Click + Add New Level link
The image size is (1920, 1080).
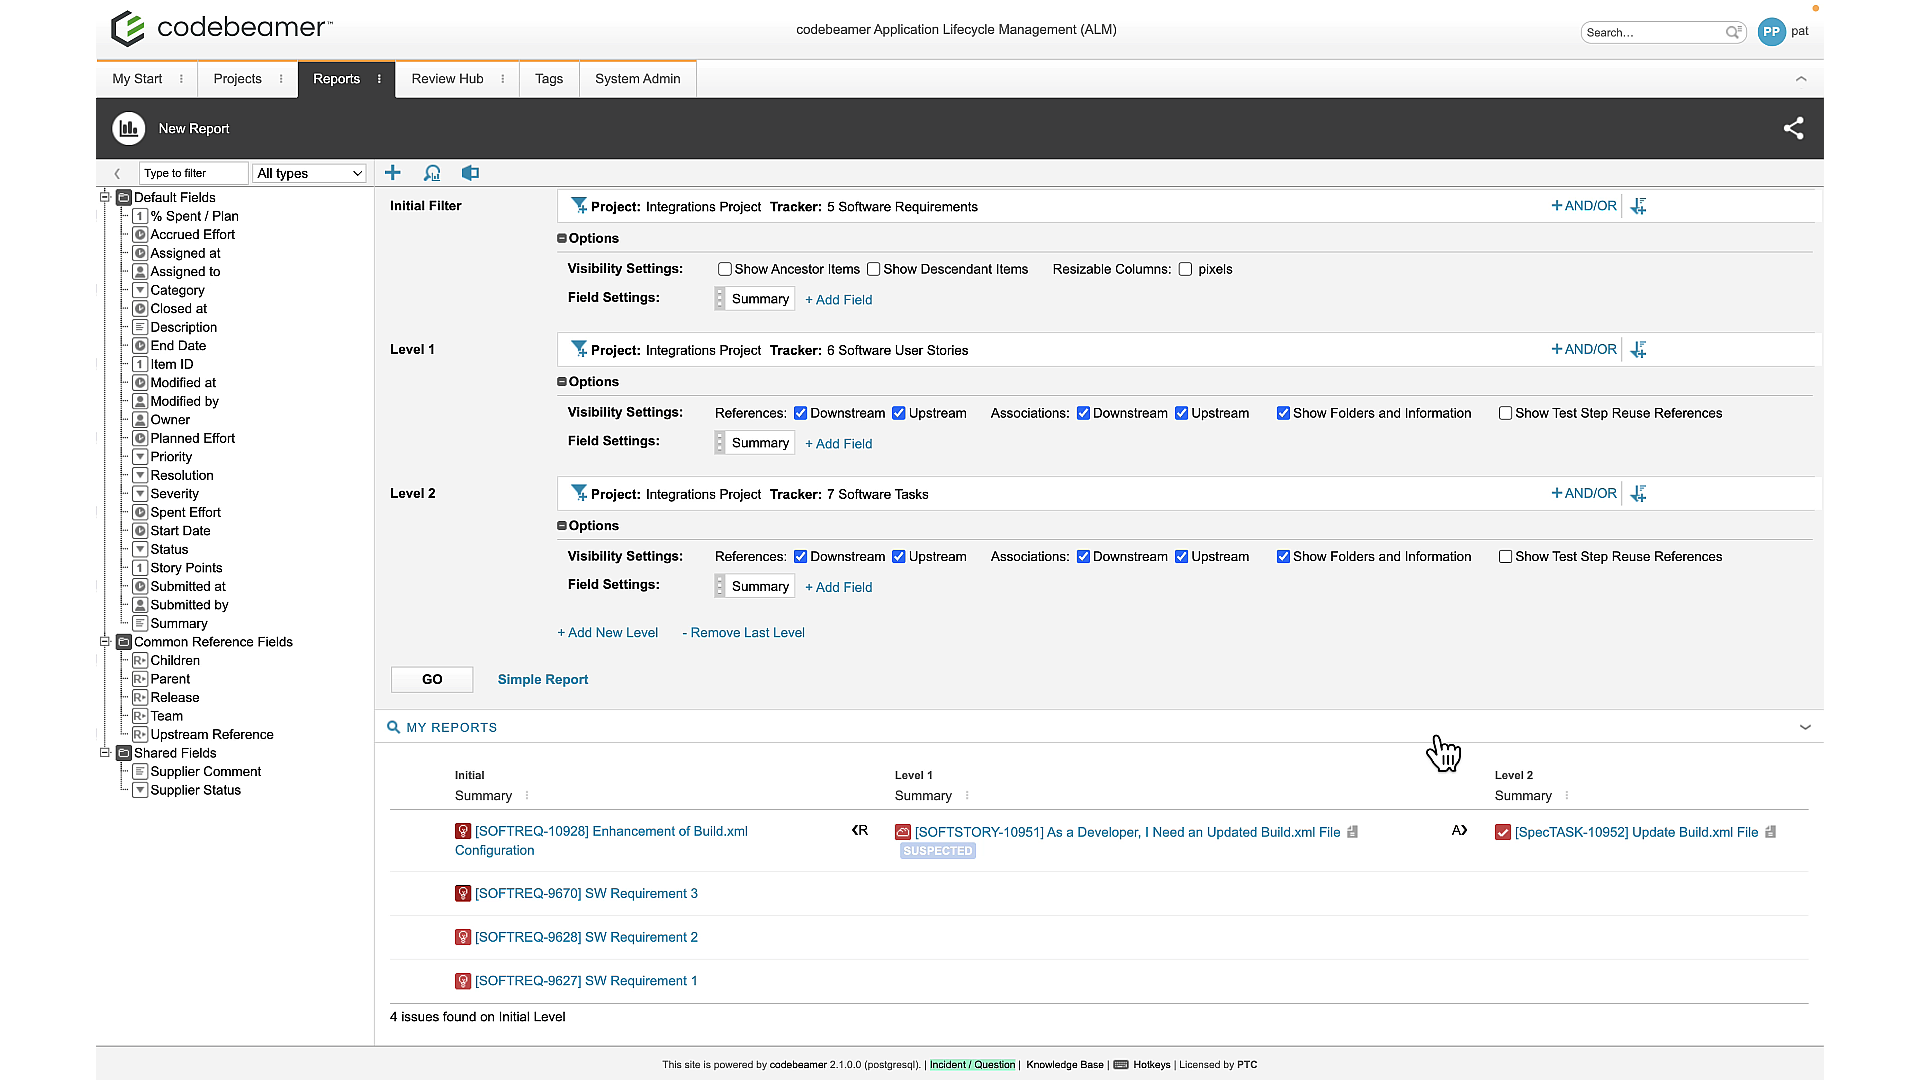608,633
